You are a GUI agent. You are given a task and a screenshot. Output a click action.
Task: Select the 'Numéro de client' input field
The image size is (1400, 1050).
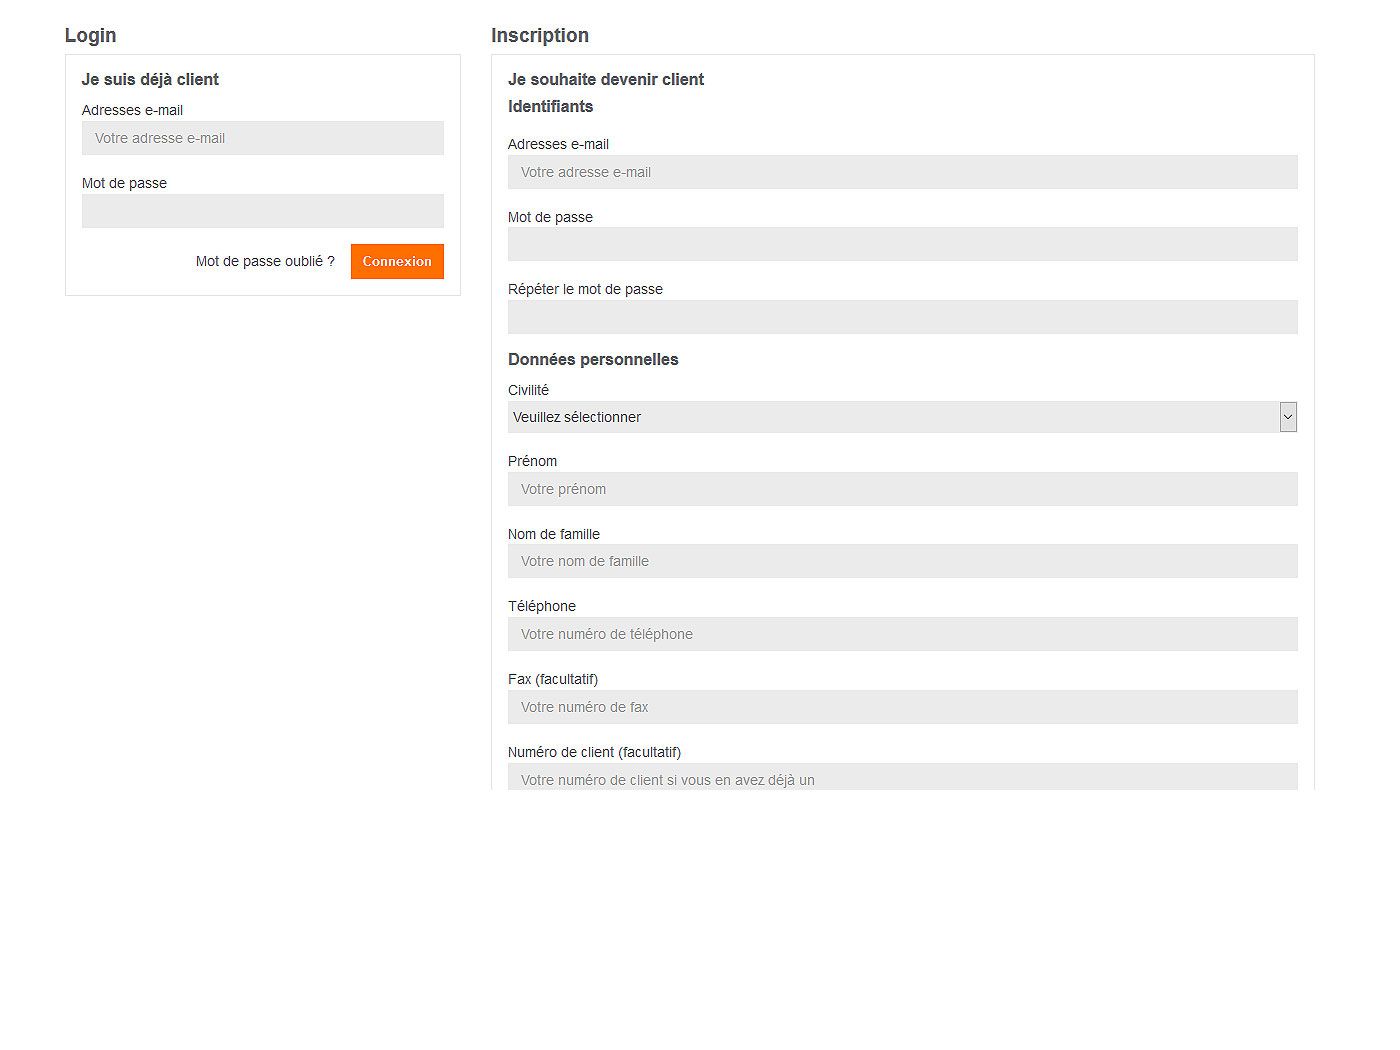pyautogui.click(x=902, y=777)
